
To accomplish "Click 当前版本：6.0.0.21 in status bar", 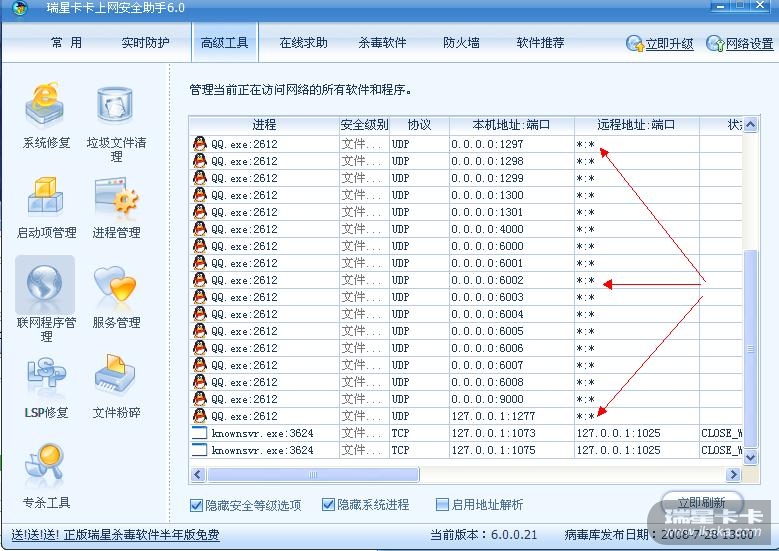I will 483,535.
